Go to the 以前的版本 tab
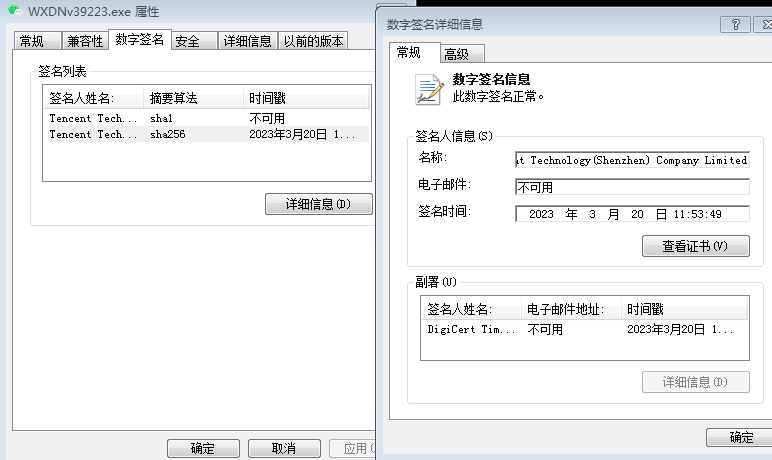 (x=314, y=41)
